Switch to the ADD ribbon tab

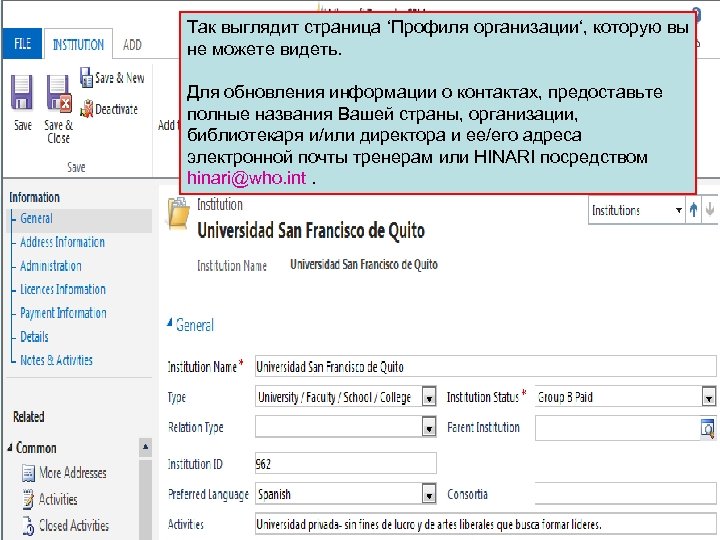(132, 45)
